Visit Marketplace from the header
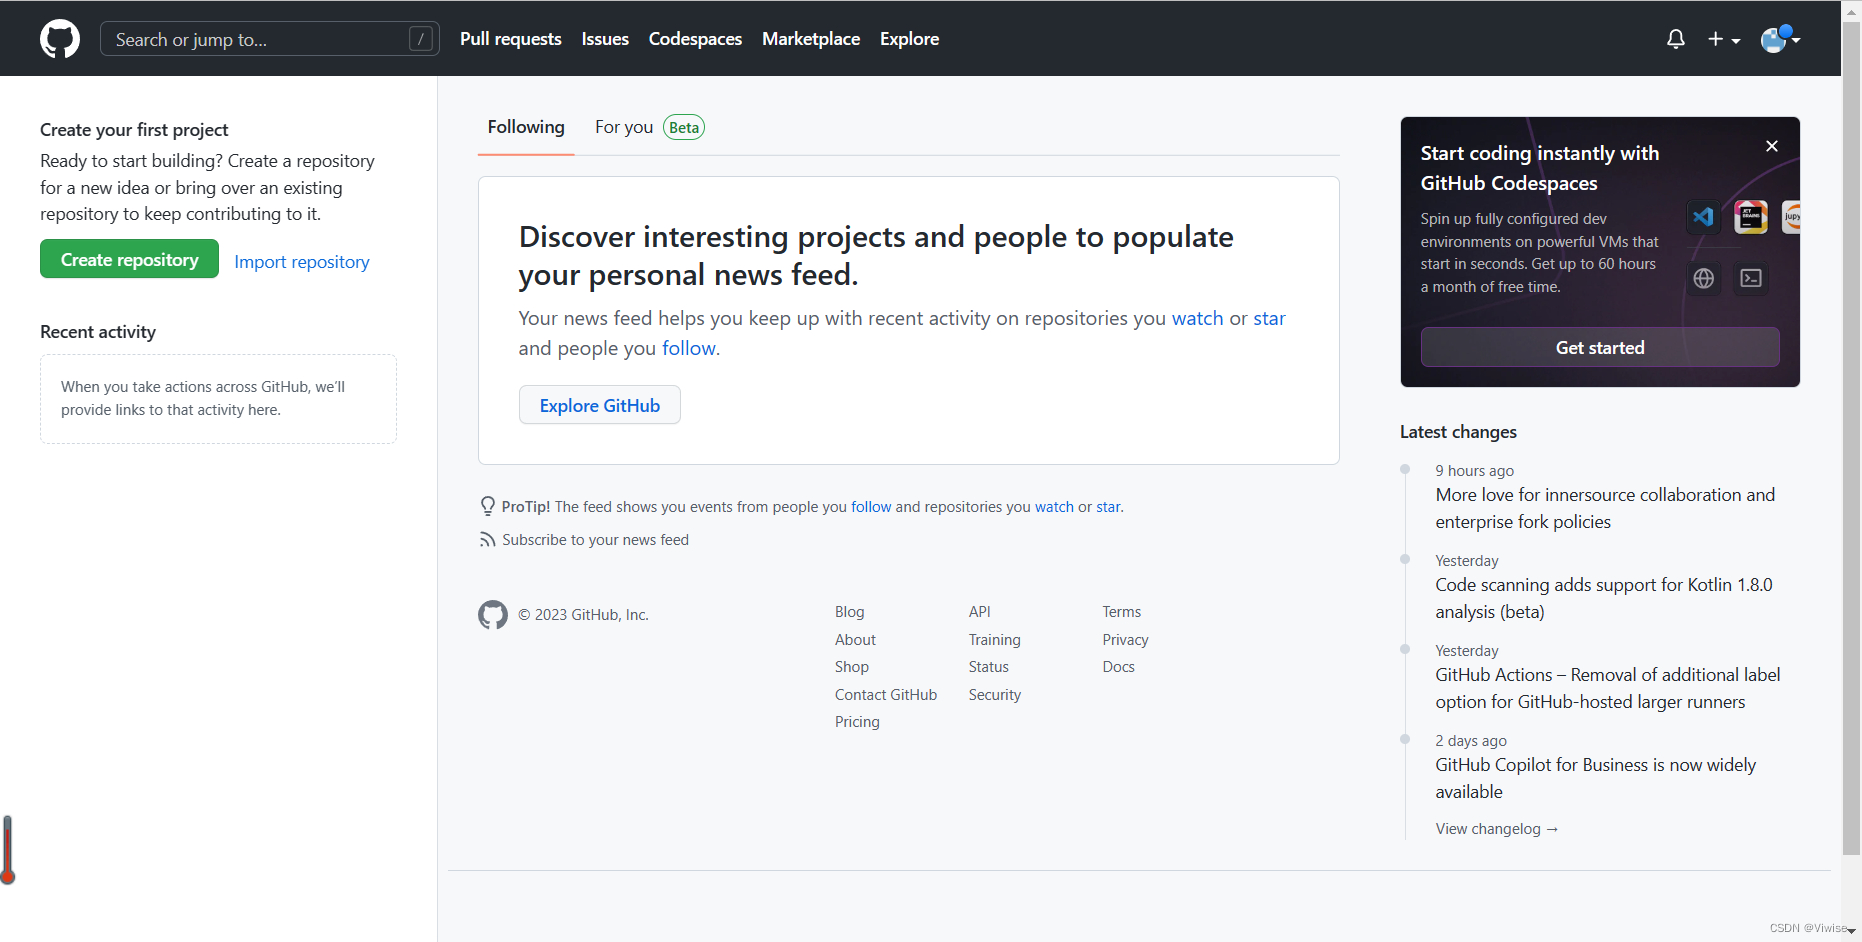Screen dimensions: 1862x942 [x=811, y=39]
